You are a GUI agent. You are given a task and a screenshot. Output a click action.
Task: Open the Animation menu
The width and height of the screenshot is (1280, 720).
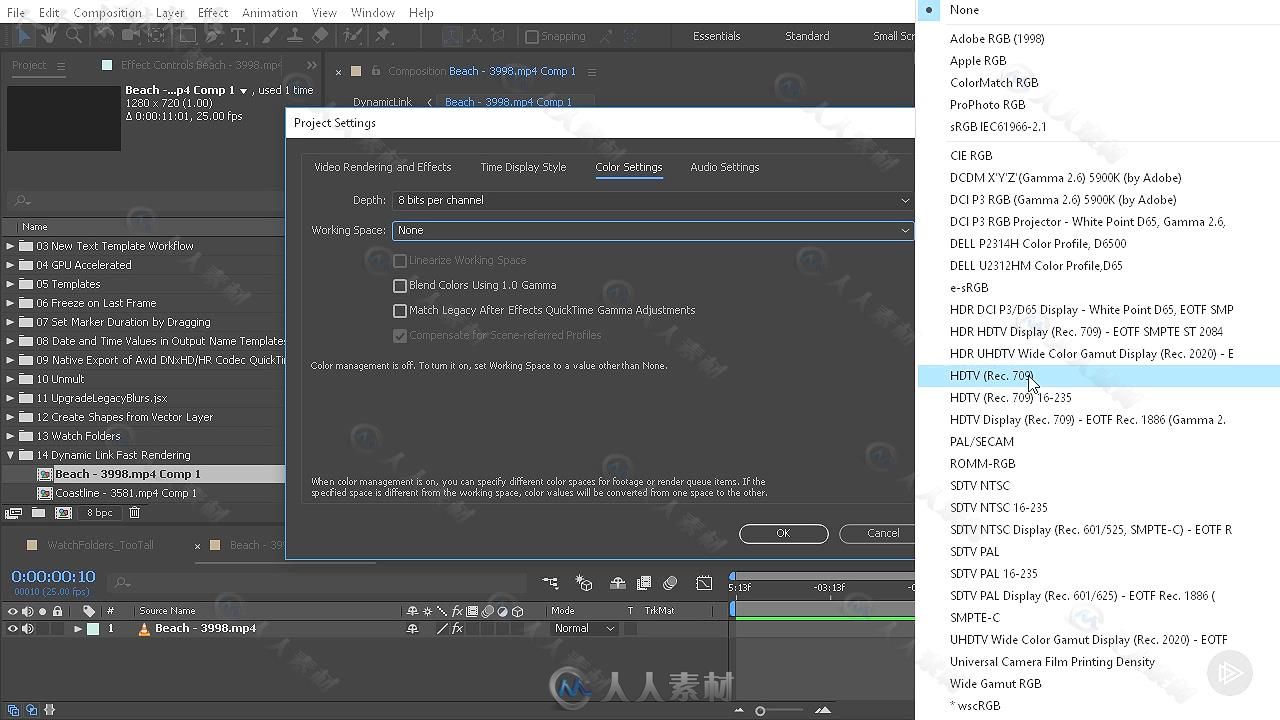pos(269,13)
